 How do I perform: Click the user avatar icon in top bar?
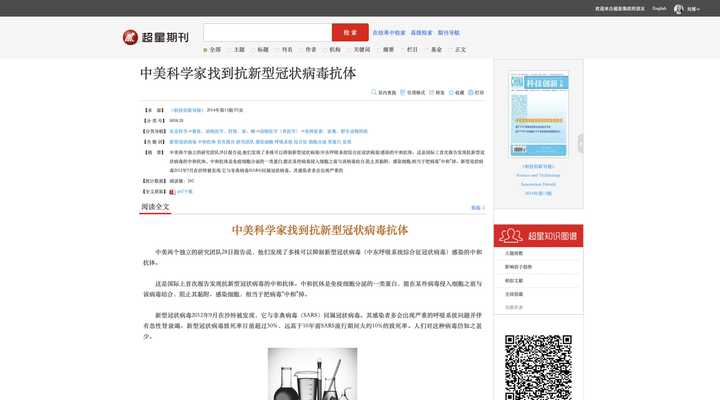[678, 9]
